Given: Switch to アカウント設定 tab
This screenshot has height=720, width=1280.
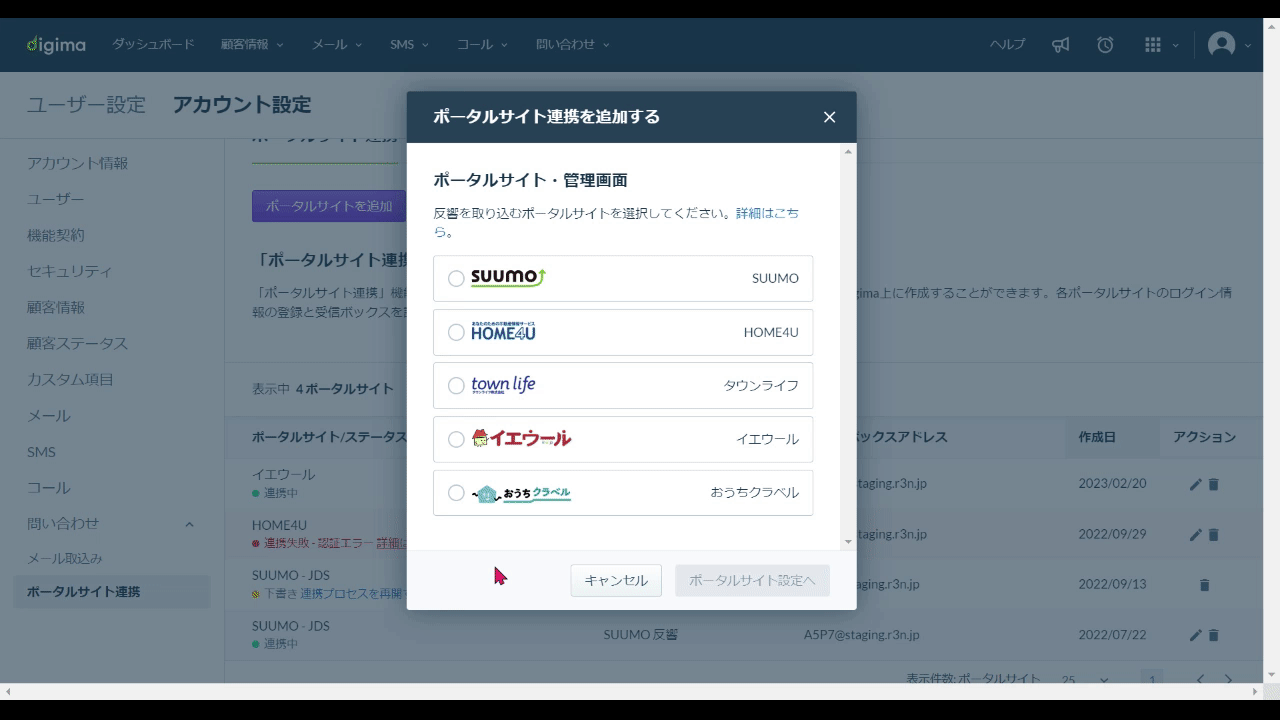Looking at the screenshot, I should coord(242,105).
